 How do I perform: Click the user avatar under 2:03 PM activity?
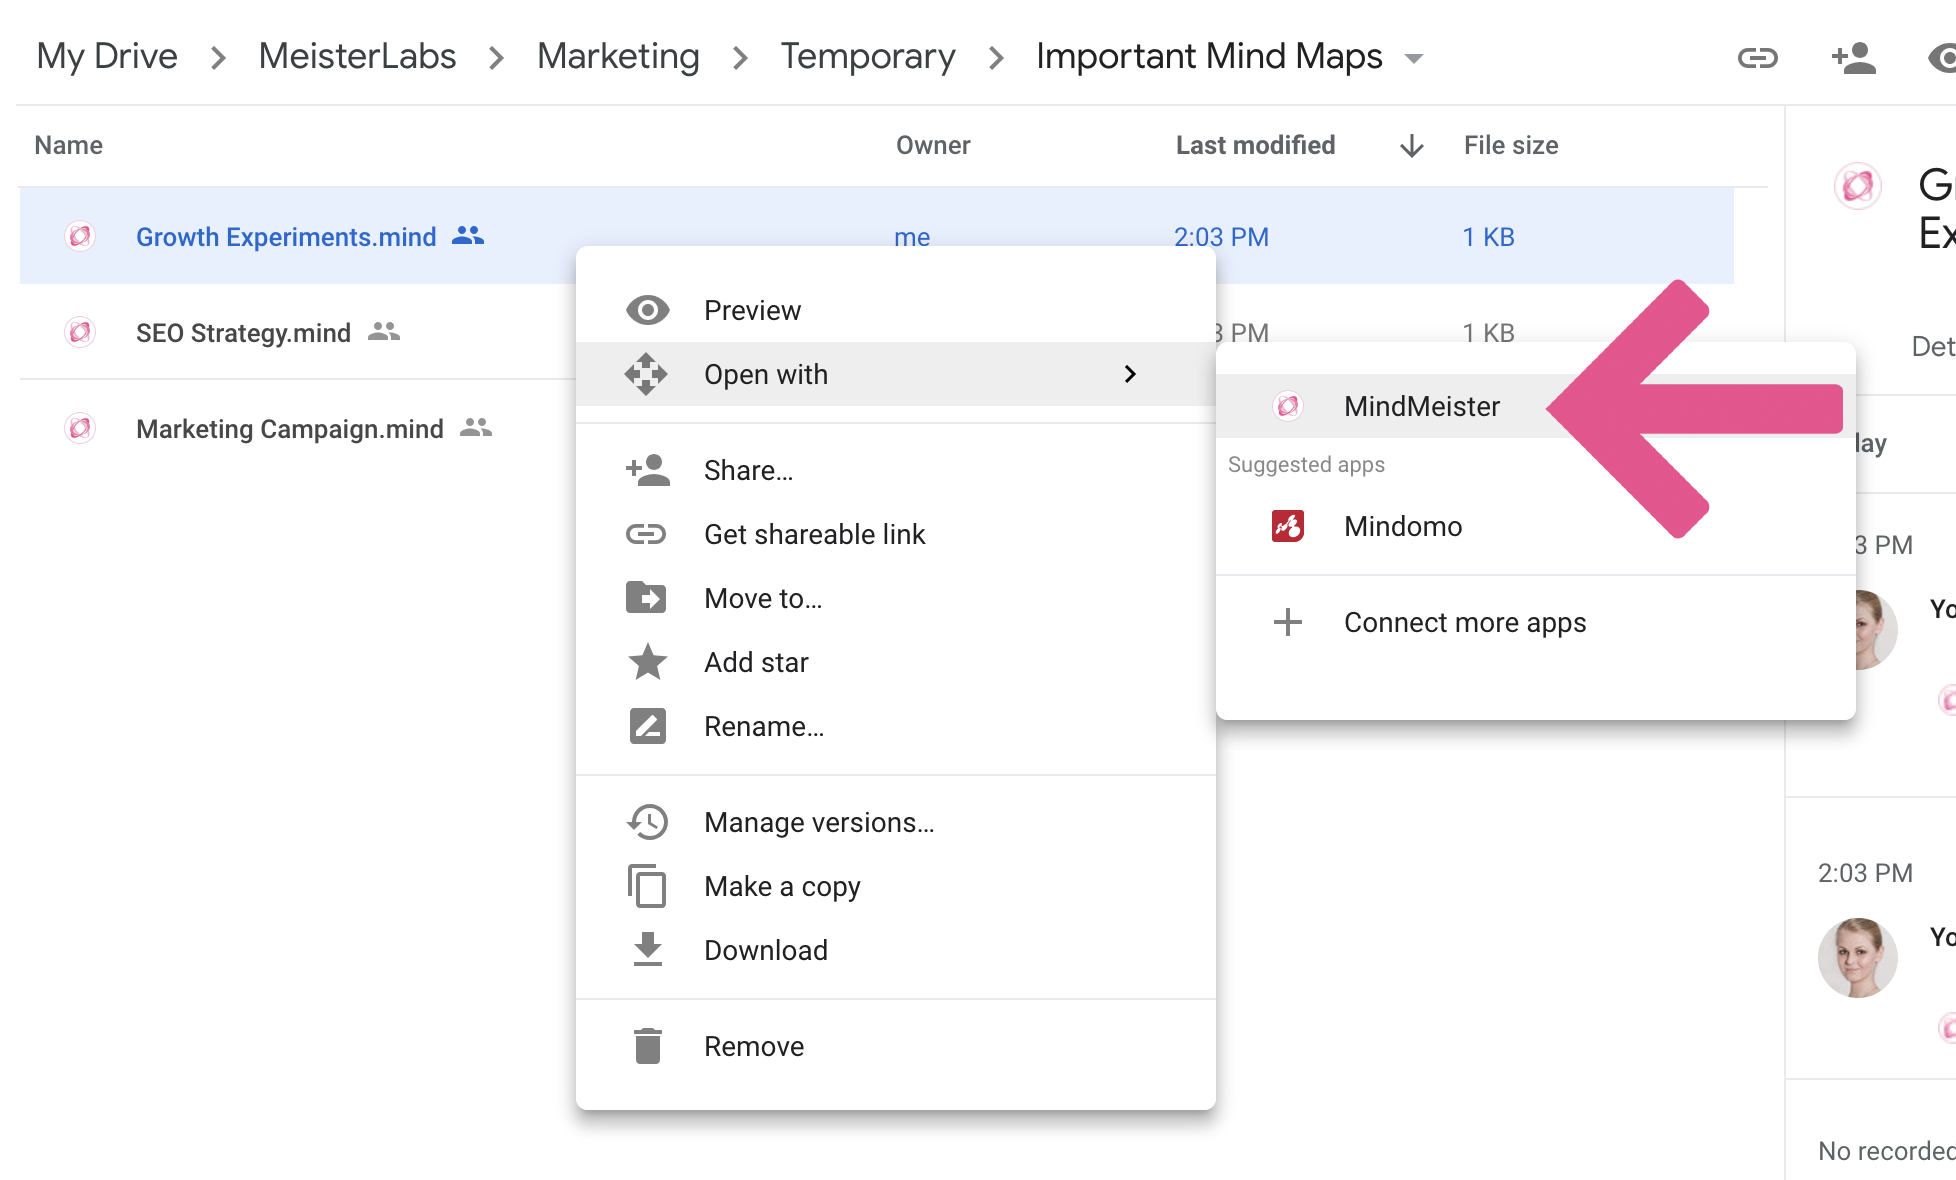[1858, 958]
